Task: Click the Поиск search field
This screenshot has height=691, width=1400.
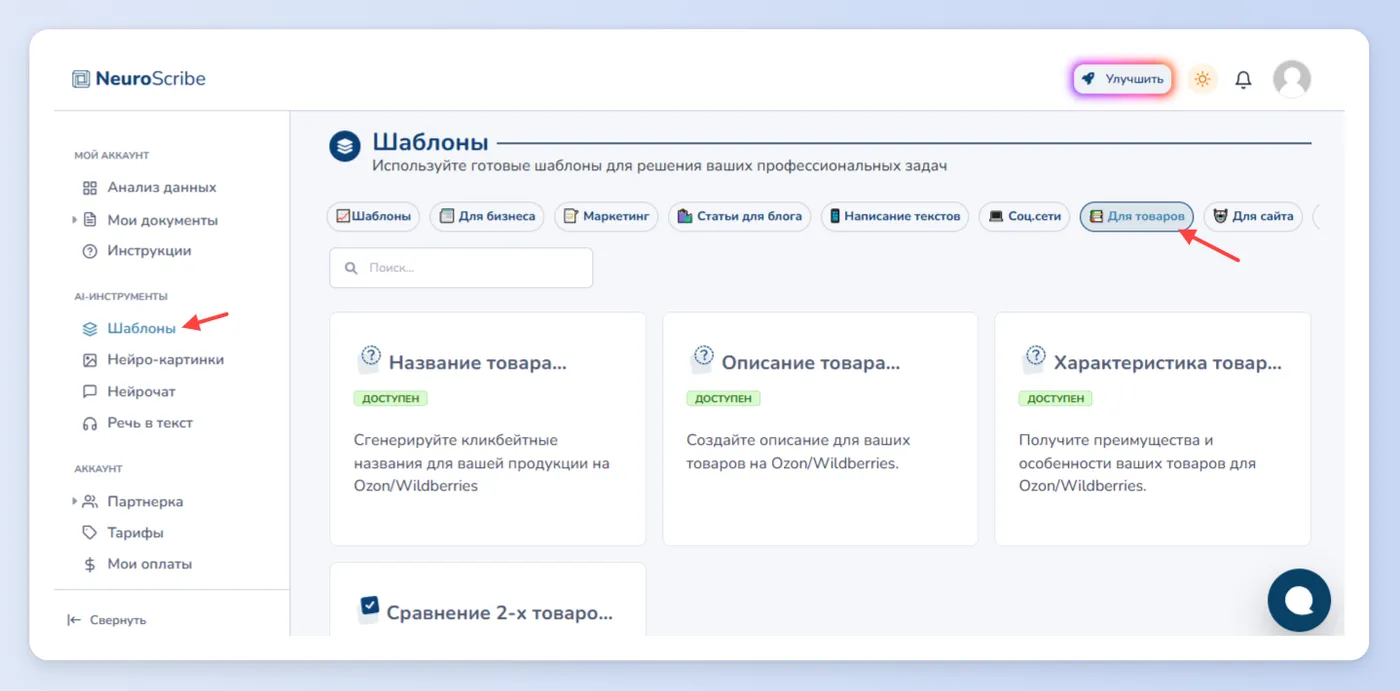Action: (461, 268)
